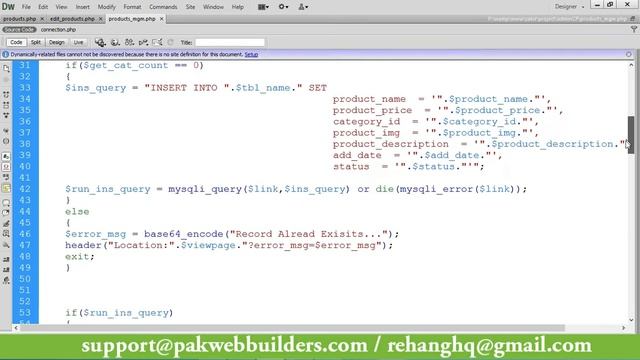Click the Multiscreen preview icon in document toolbar
Viewport: 640px width, 360px height.
[100, 42]
